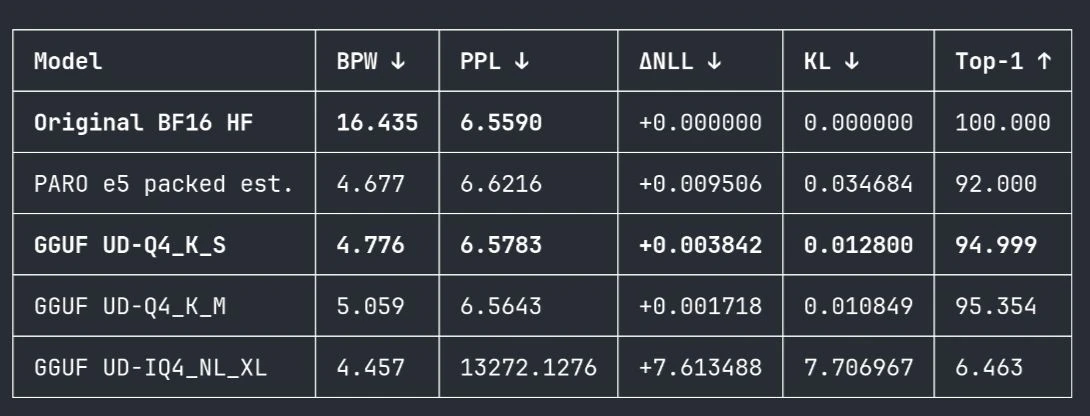
Task: Click the KL down arrow header
Action: [832, 61]
